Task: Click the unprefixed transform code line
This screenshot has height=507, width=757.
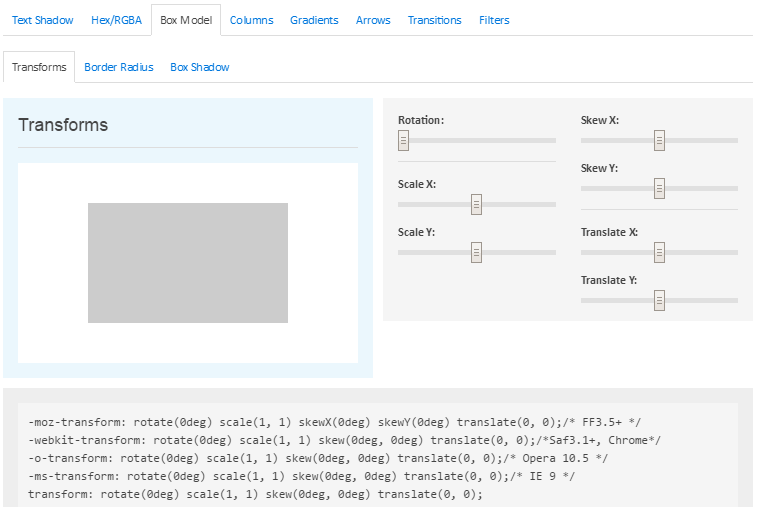Action: click(x=255, y=494)
